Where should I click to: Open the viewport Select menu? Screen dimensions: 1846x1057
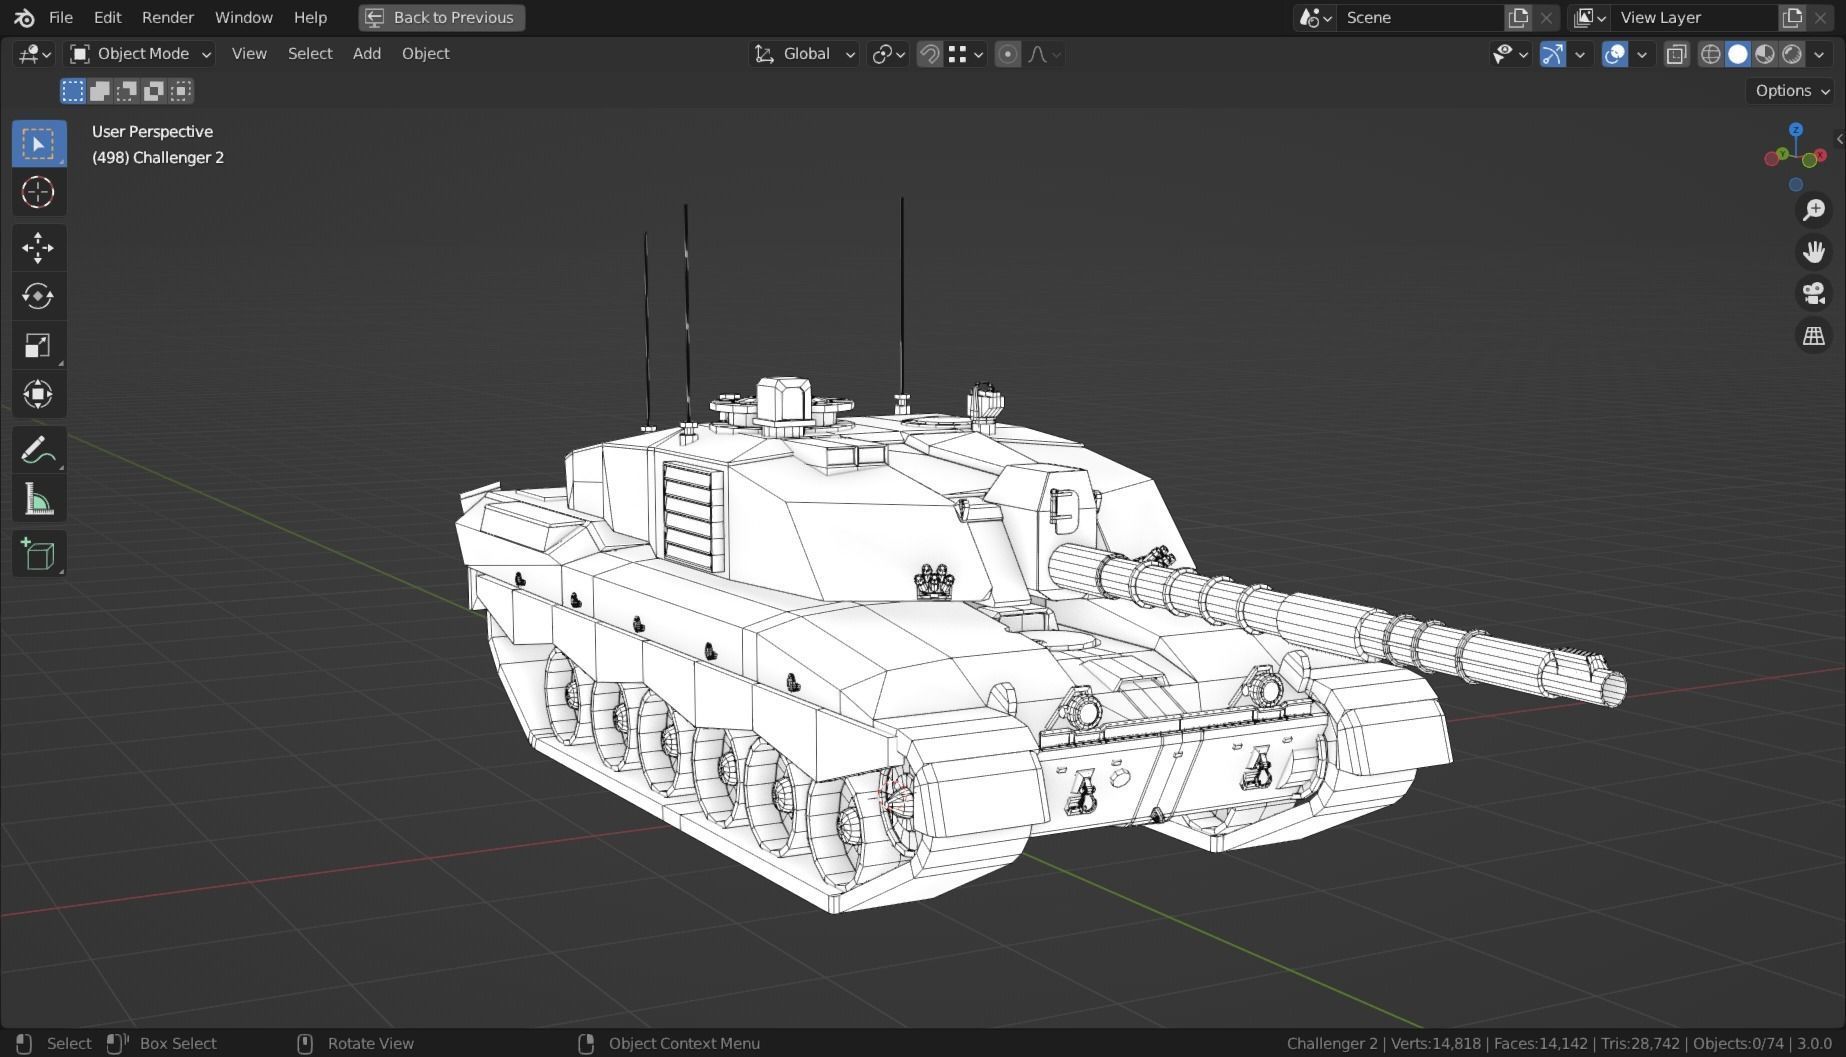tap(310, 54)
